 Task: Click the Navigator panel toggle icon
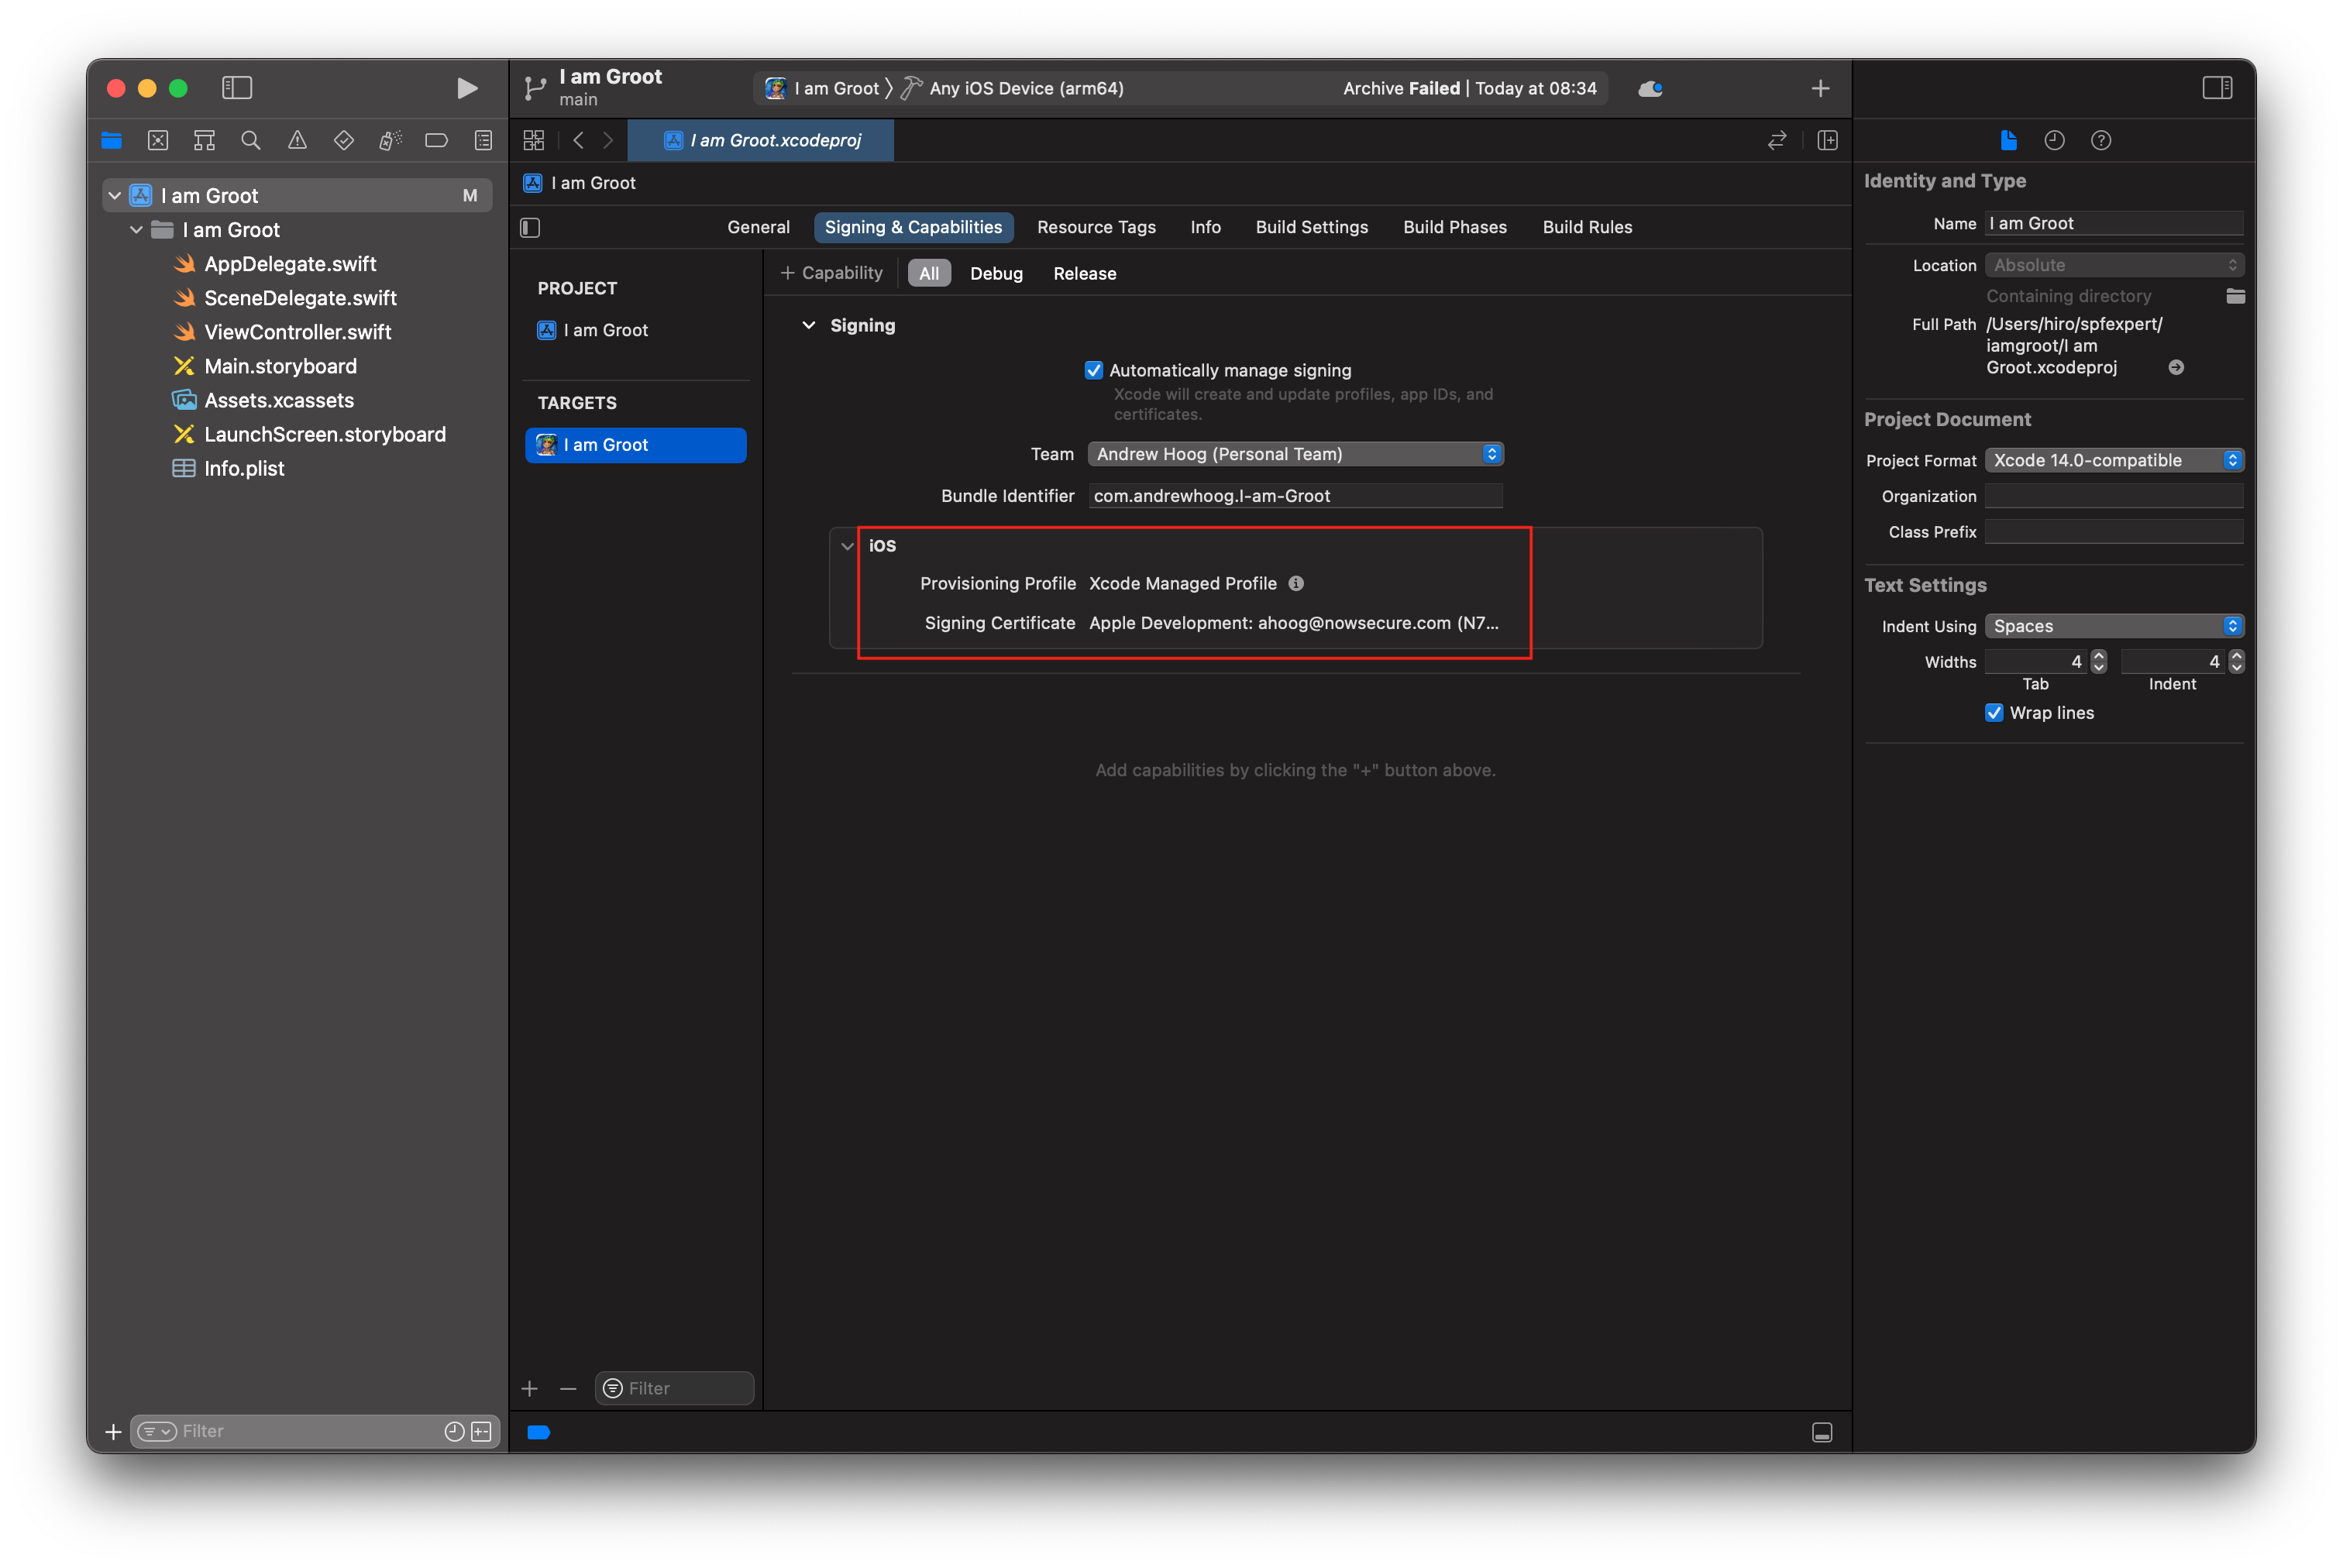point(236,86)
